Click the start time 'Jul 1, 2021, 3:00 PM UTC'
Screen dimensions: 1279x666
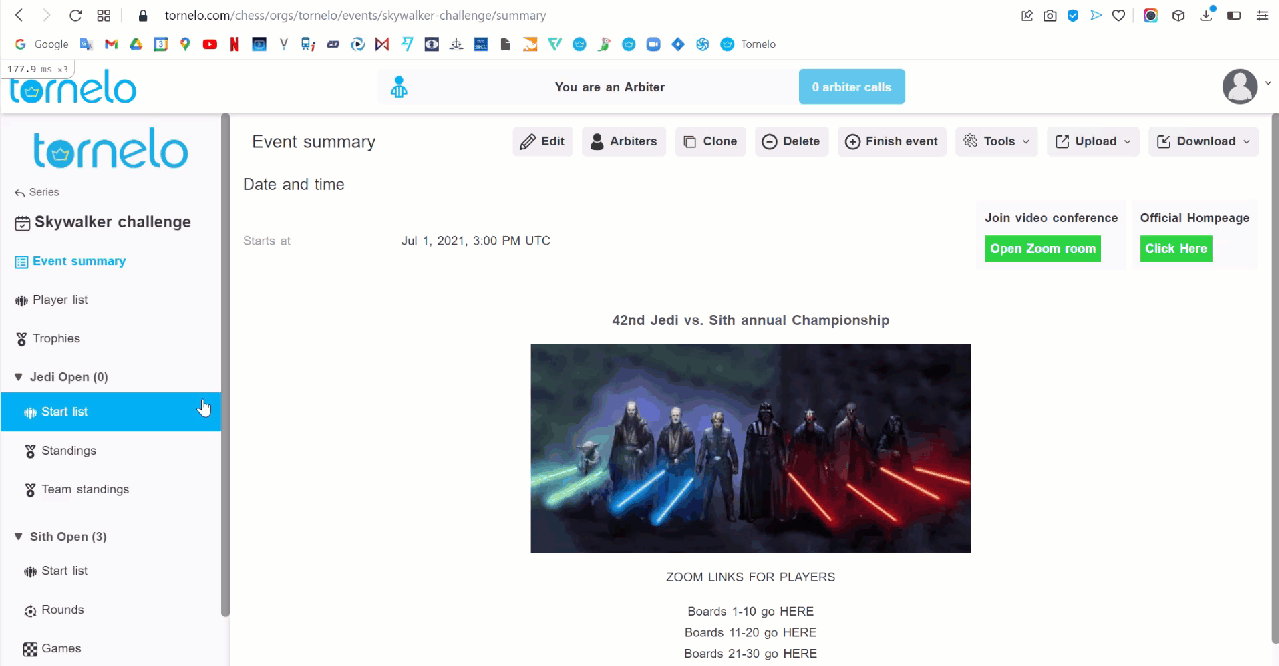pos(476,241)
